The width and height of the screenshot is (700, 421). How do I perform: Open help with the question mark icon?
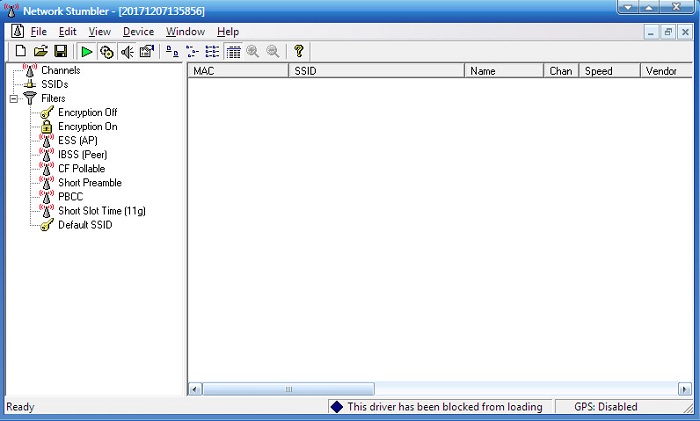coord(299,52)
